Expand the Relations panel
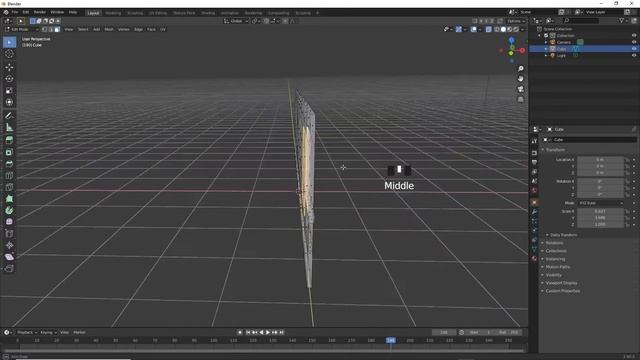The height and width of the screenshot is (360, 640). click(x=554, y=243)
